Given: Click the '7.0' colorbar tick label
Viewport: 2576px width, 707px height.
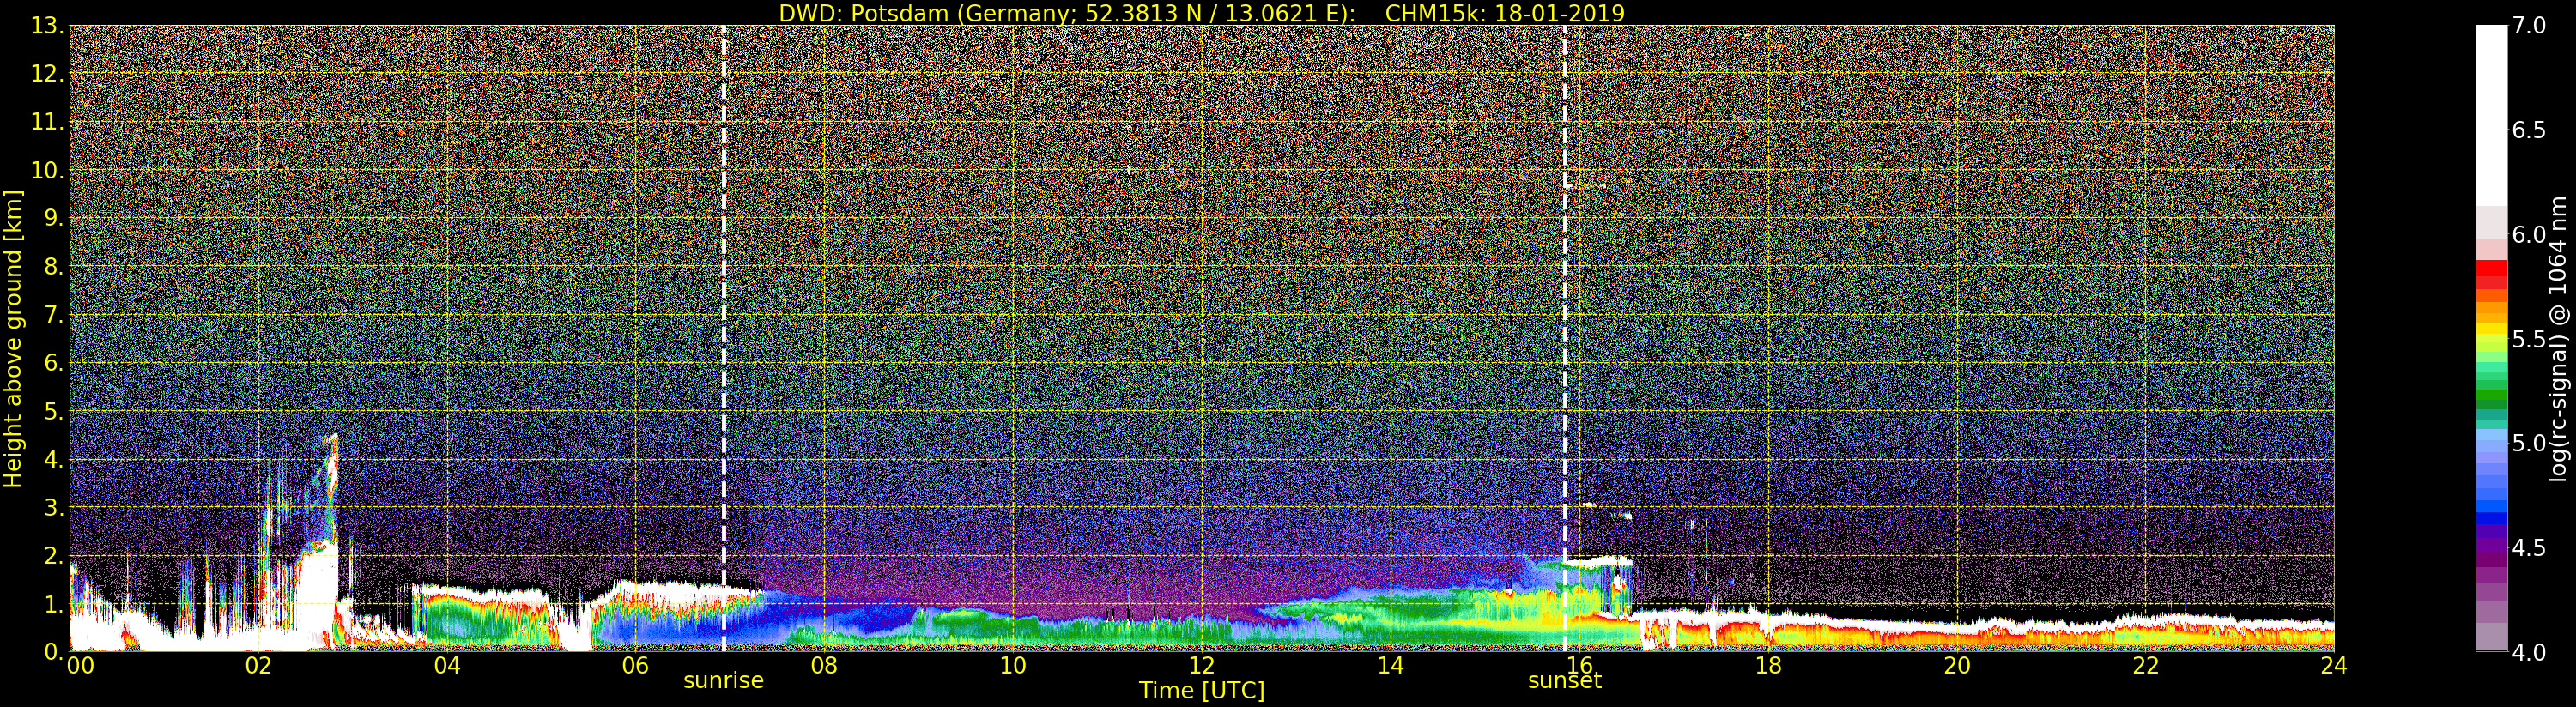Looking at the screenshot, I should pyautogui.click(x=2529, y=26).
